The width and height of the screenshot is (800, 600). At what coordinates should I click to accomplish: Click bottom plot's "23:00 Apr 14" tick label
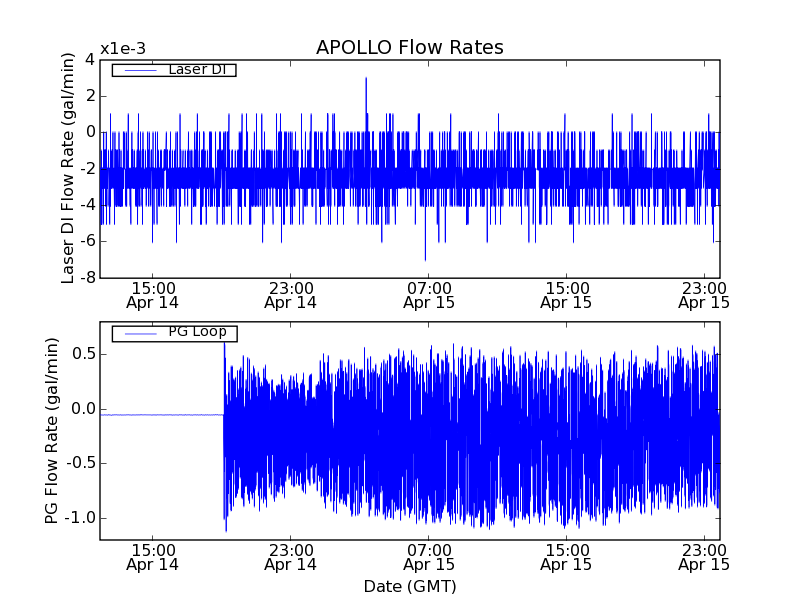coord(290,556)
